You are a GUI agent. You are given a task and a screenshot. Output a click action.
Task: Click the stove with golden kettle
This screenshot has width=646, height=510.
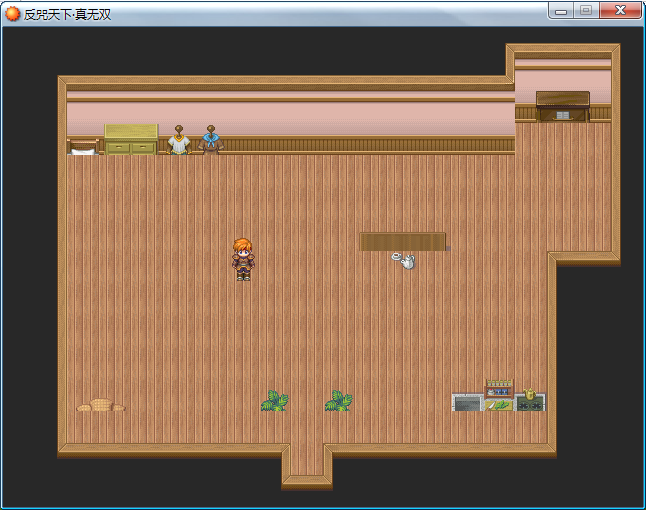(530, 400)
